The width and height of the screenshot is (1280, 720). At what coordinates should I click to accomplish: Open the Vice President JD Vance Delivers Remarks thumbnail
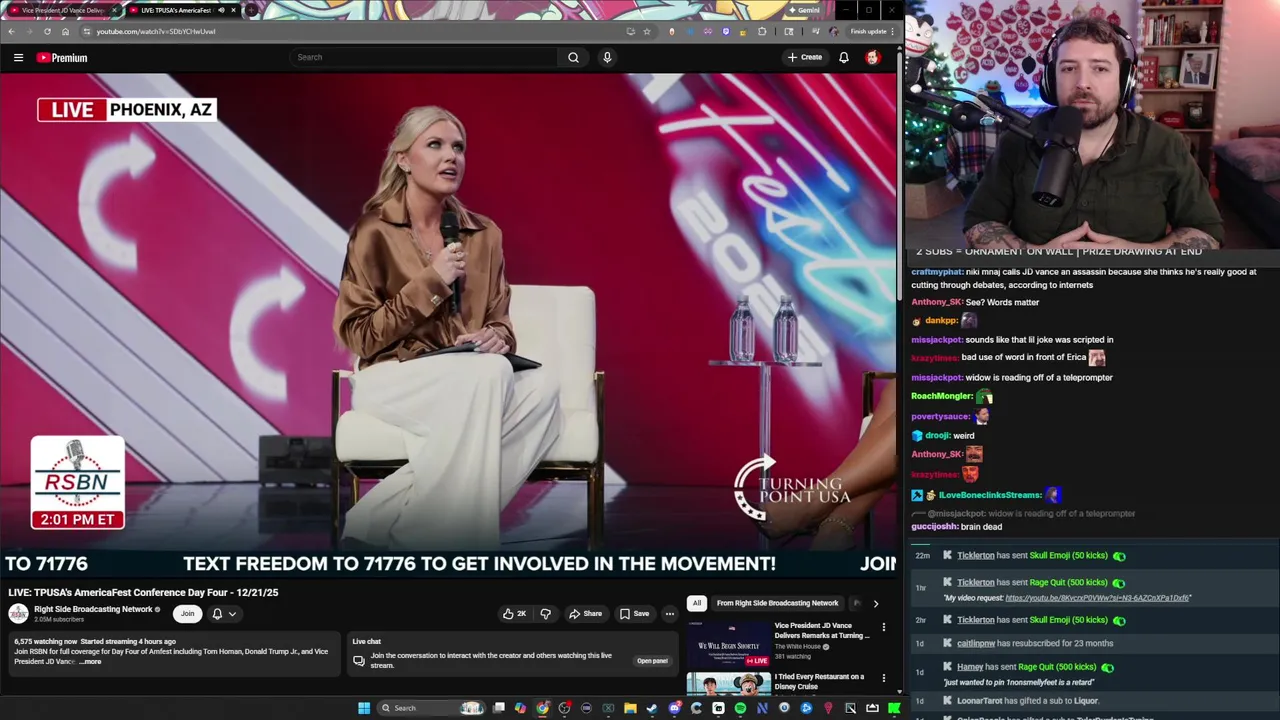coord(728,643)
